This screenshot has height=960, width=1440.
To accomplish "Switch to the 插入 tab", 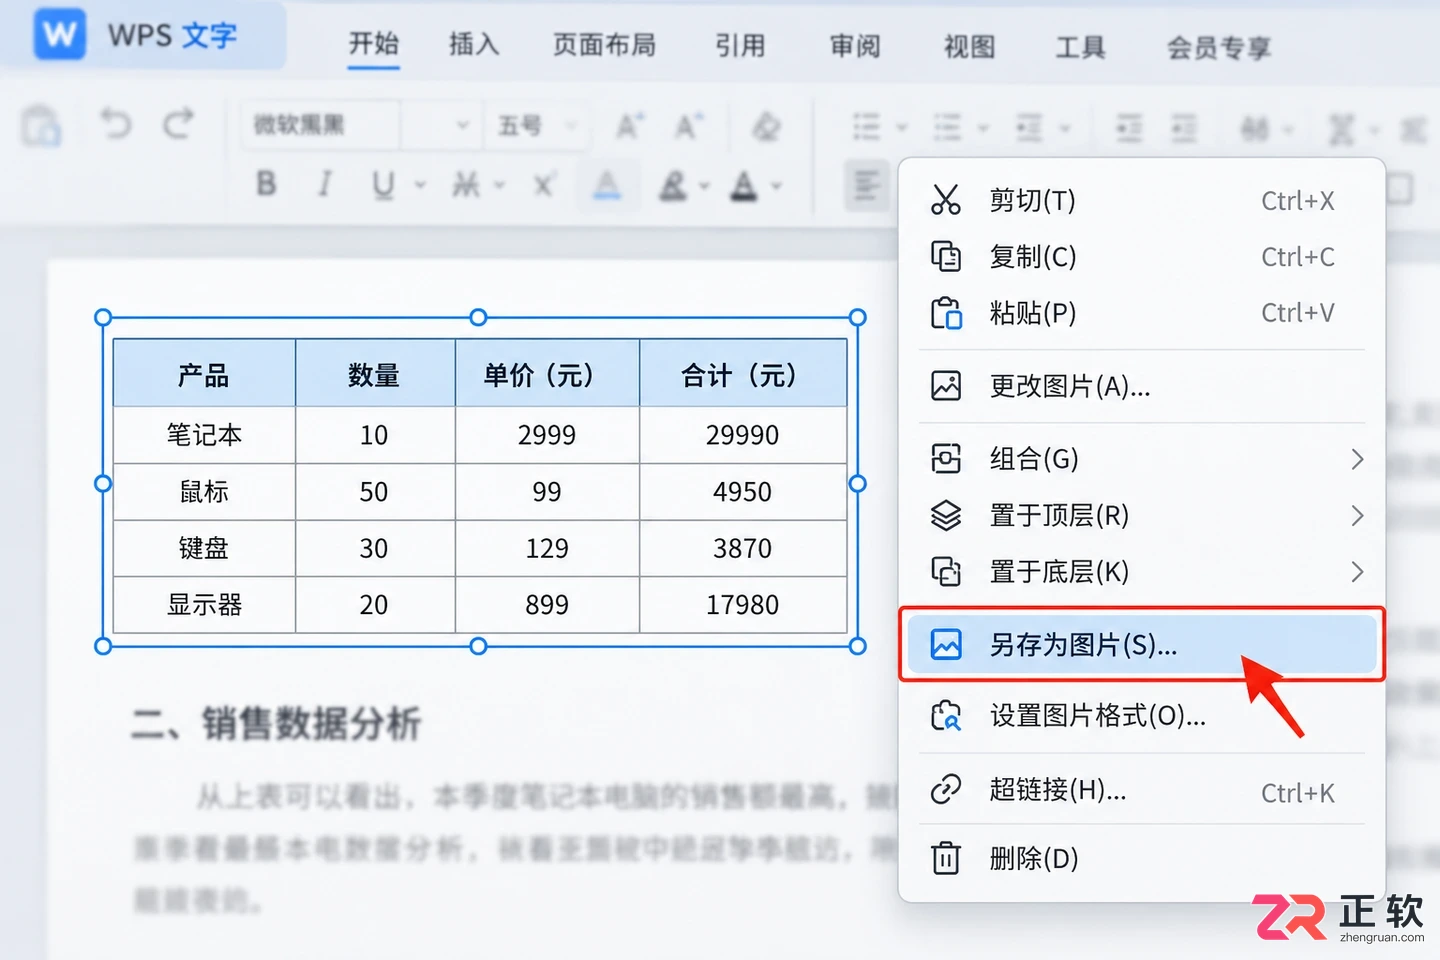I will click(474, 45).
